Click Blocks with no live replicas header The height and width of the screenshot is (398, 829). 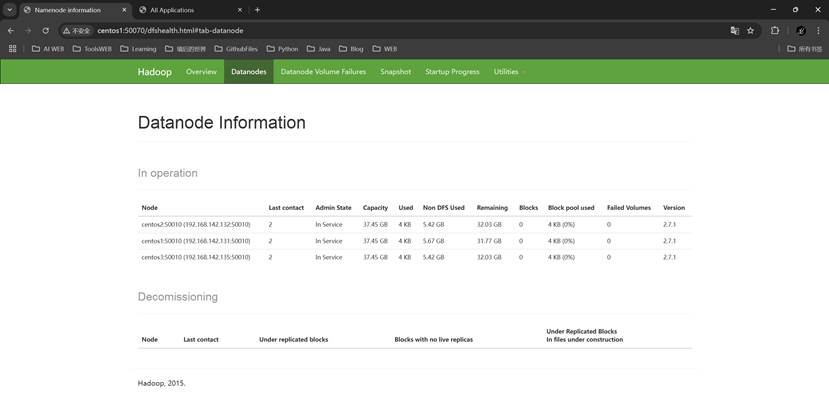click(434, 340)
